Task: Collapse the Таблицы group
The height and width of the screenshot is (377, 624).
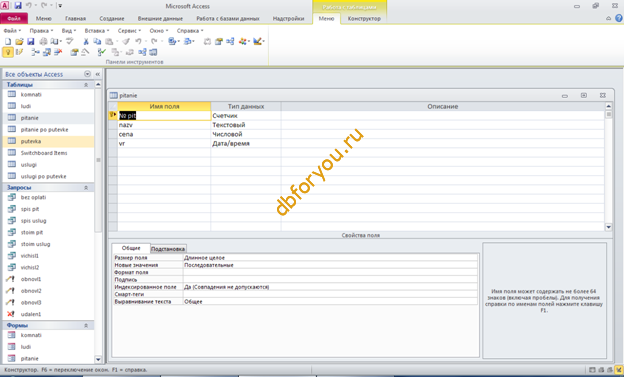Action: (x=86, y=85)
